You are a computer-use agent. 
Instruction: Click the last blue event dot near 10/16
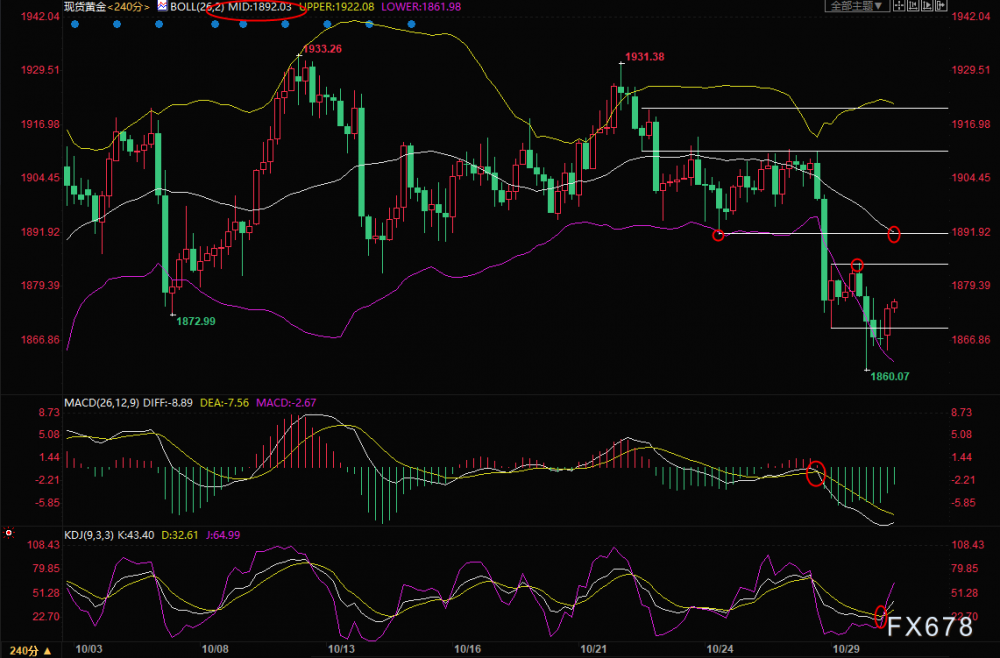411,24
